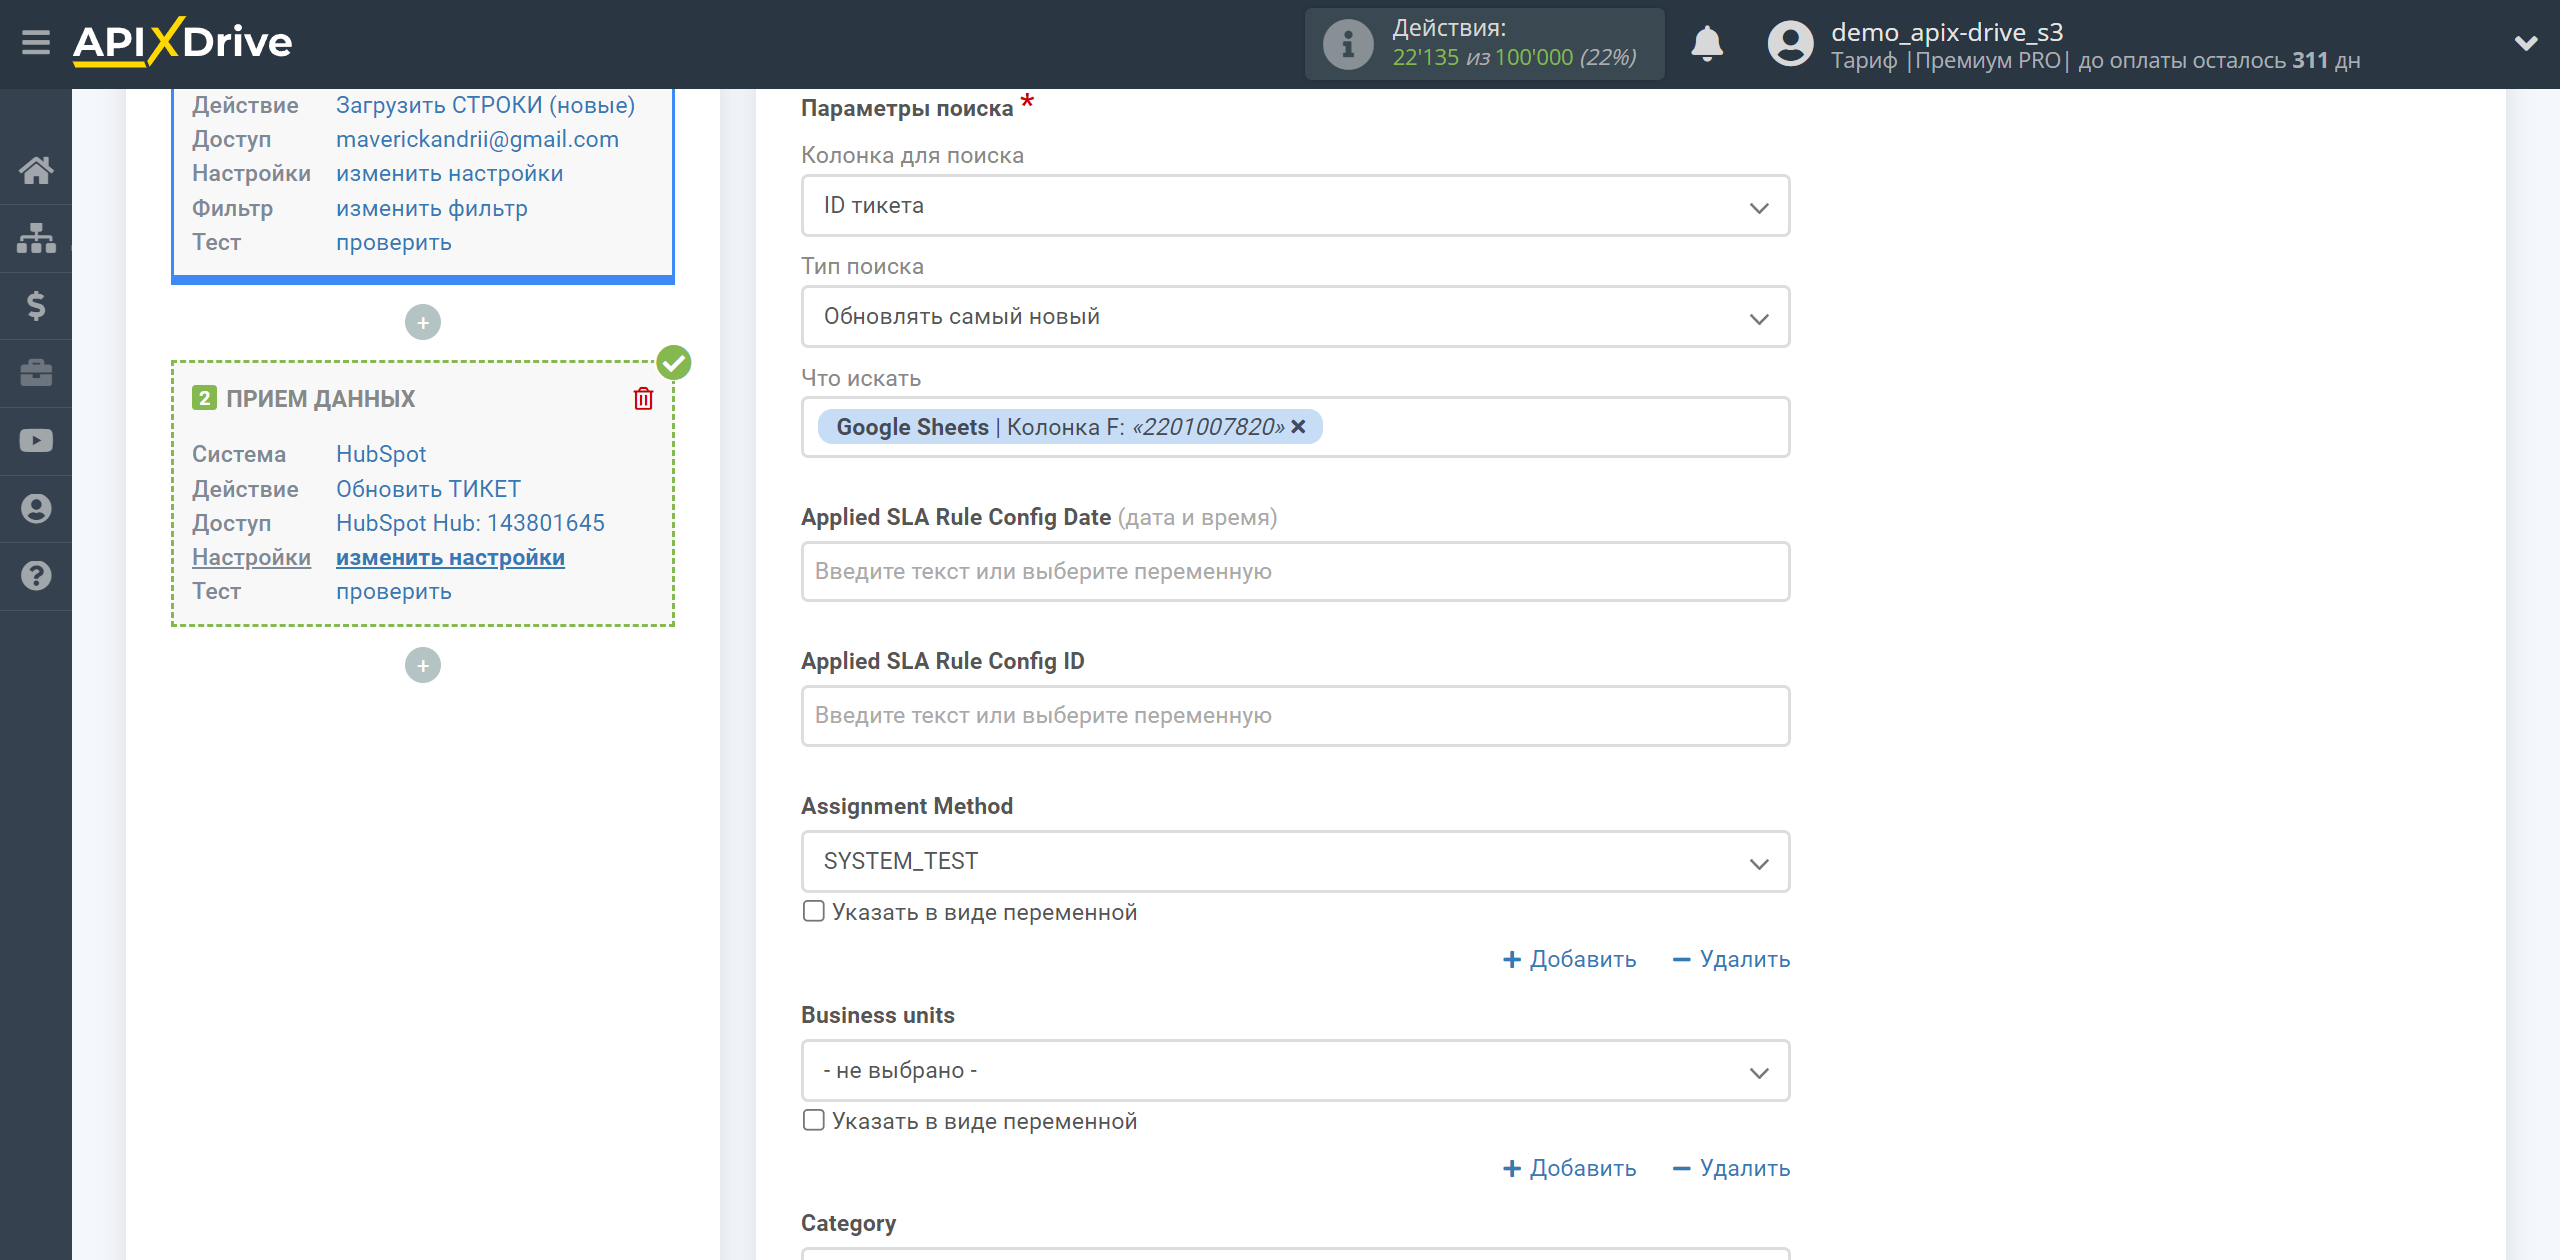Open Загрузить СТРОКИ (новые) link

coord(485,105)
